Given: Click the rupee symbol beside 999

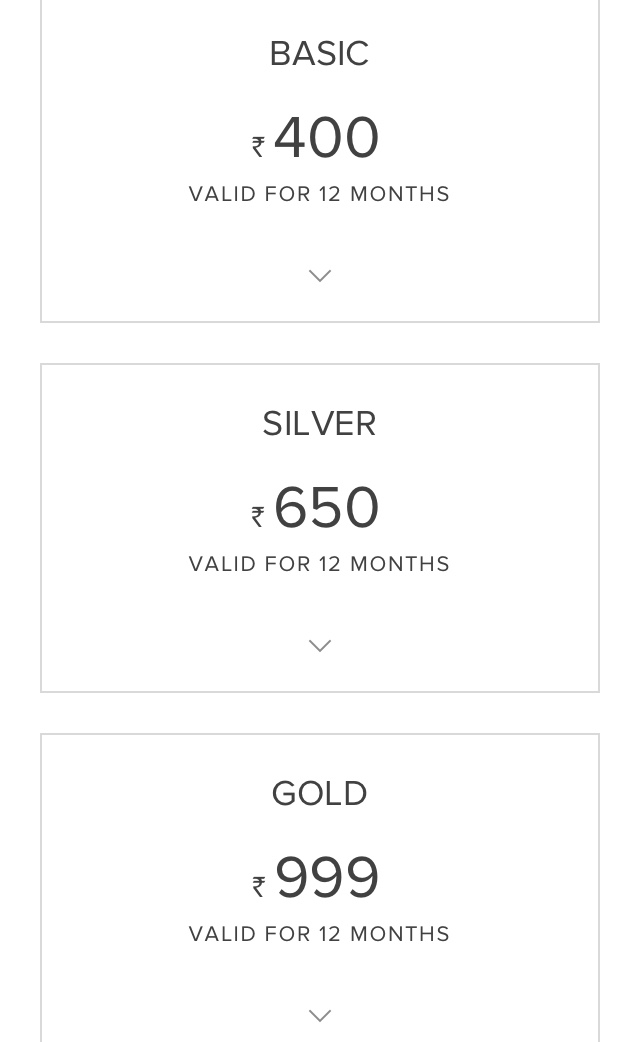Looking at the screenshot, I should 258,886.
